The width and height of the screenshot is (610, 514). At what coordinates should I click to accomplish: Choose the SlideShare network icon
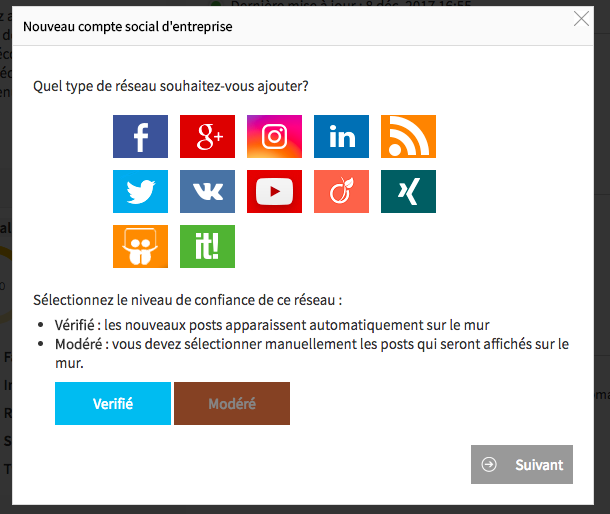[x=140, y=246]
